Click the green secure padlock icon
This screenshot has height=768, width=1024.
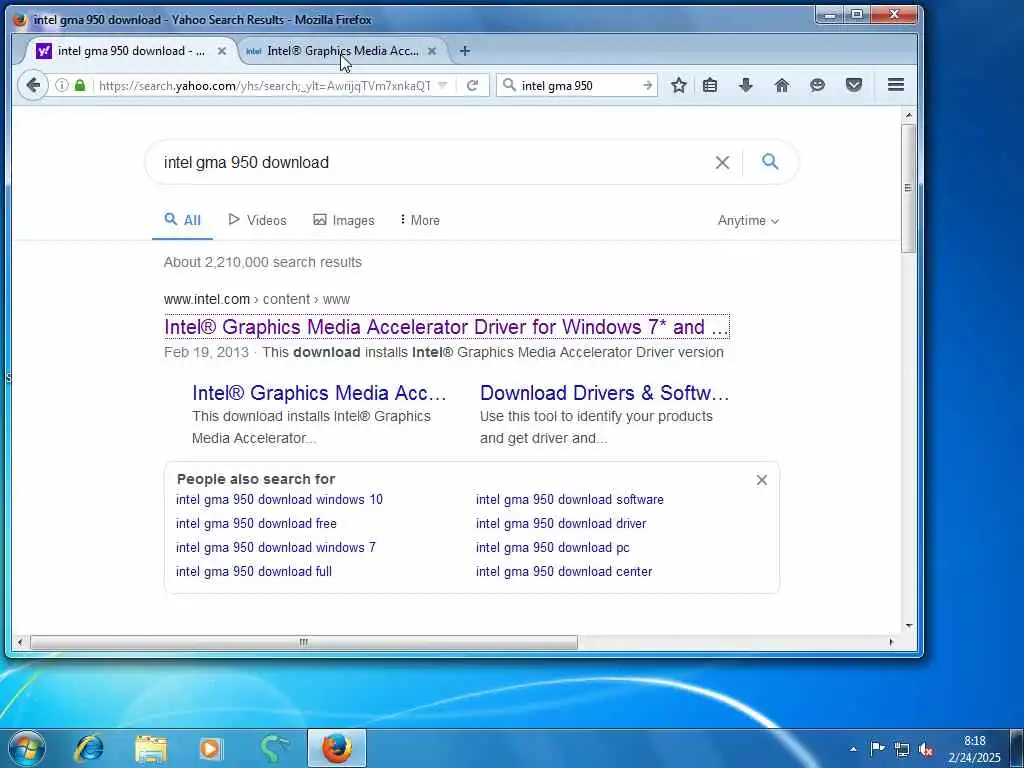click(x=80, y=86)
